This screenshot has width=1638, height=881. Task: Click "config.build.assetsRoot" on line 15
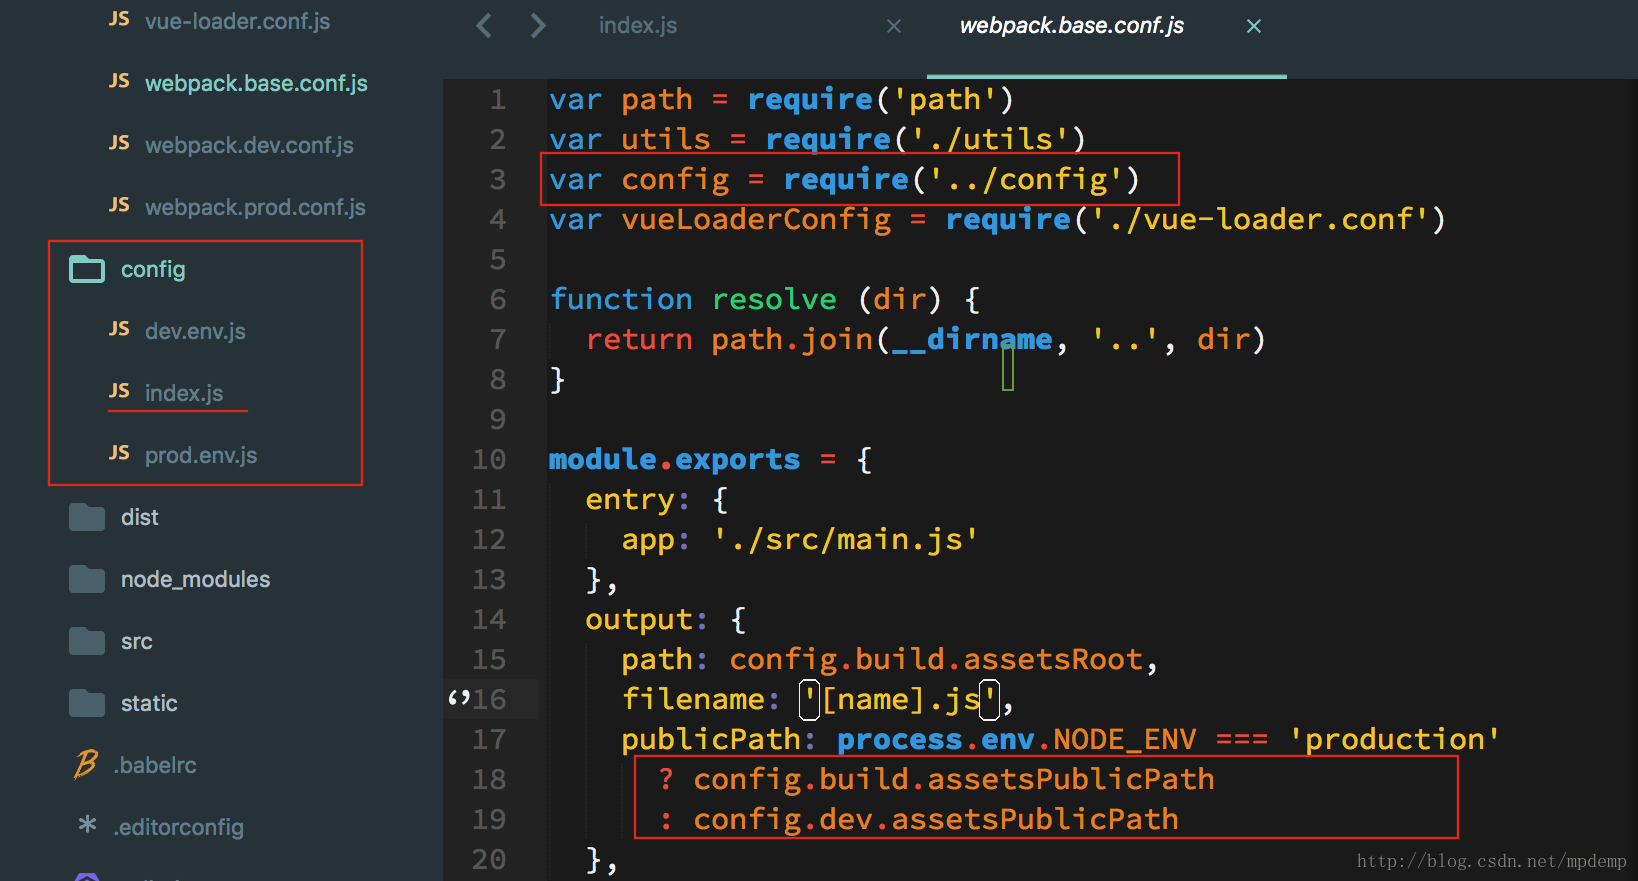pos(936,660)
